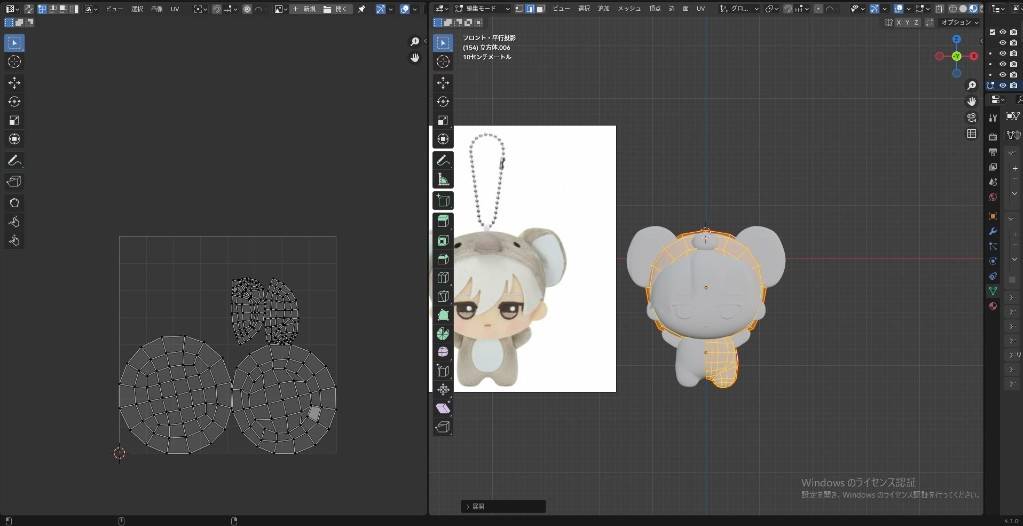Image resolution: width=1023 pixels, height=526 pixels.
Task: Activate the Knife tool in 3D viewport
Action: 443,295
